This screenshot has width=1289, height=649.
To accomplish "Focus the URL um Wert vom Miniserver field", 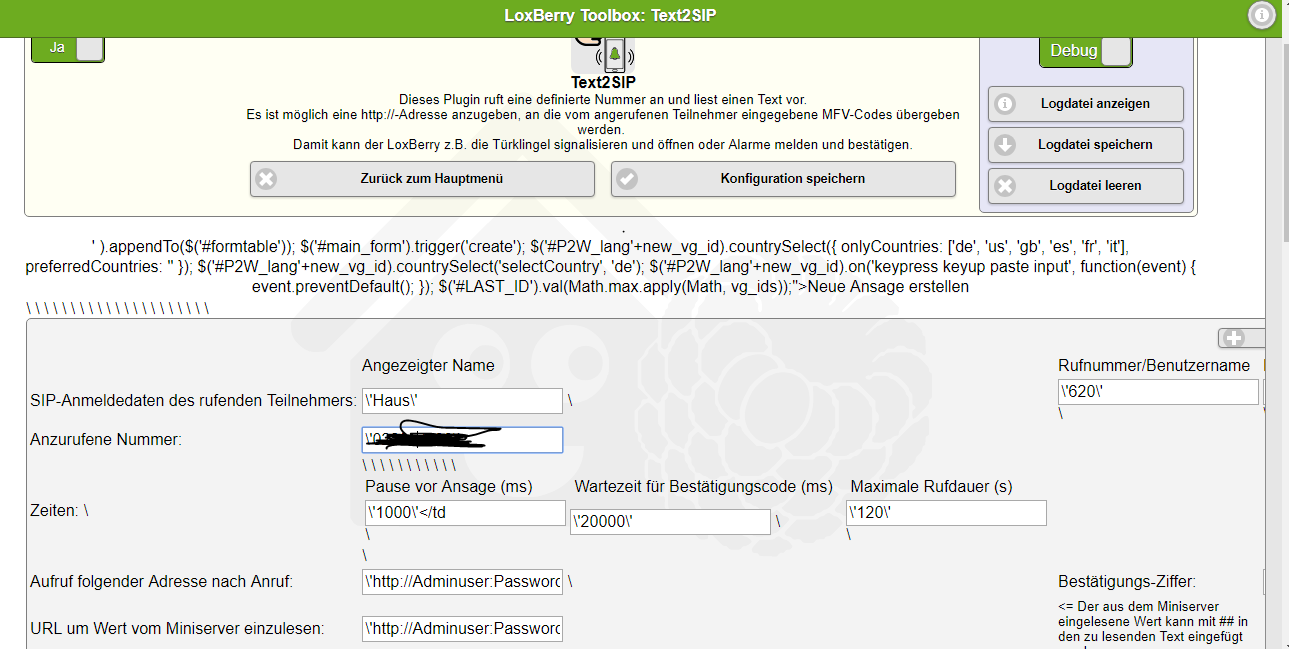I will click(x=462, y=629).
